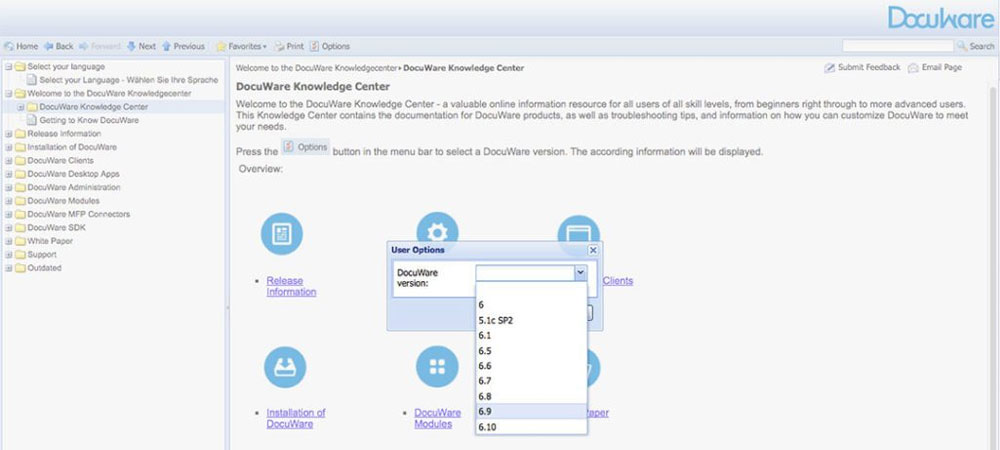Viewport: 1000px width, 450px height.
Task: Open the Favorites dropdown menu
Action: pos(241,47)
